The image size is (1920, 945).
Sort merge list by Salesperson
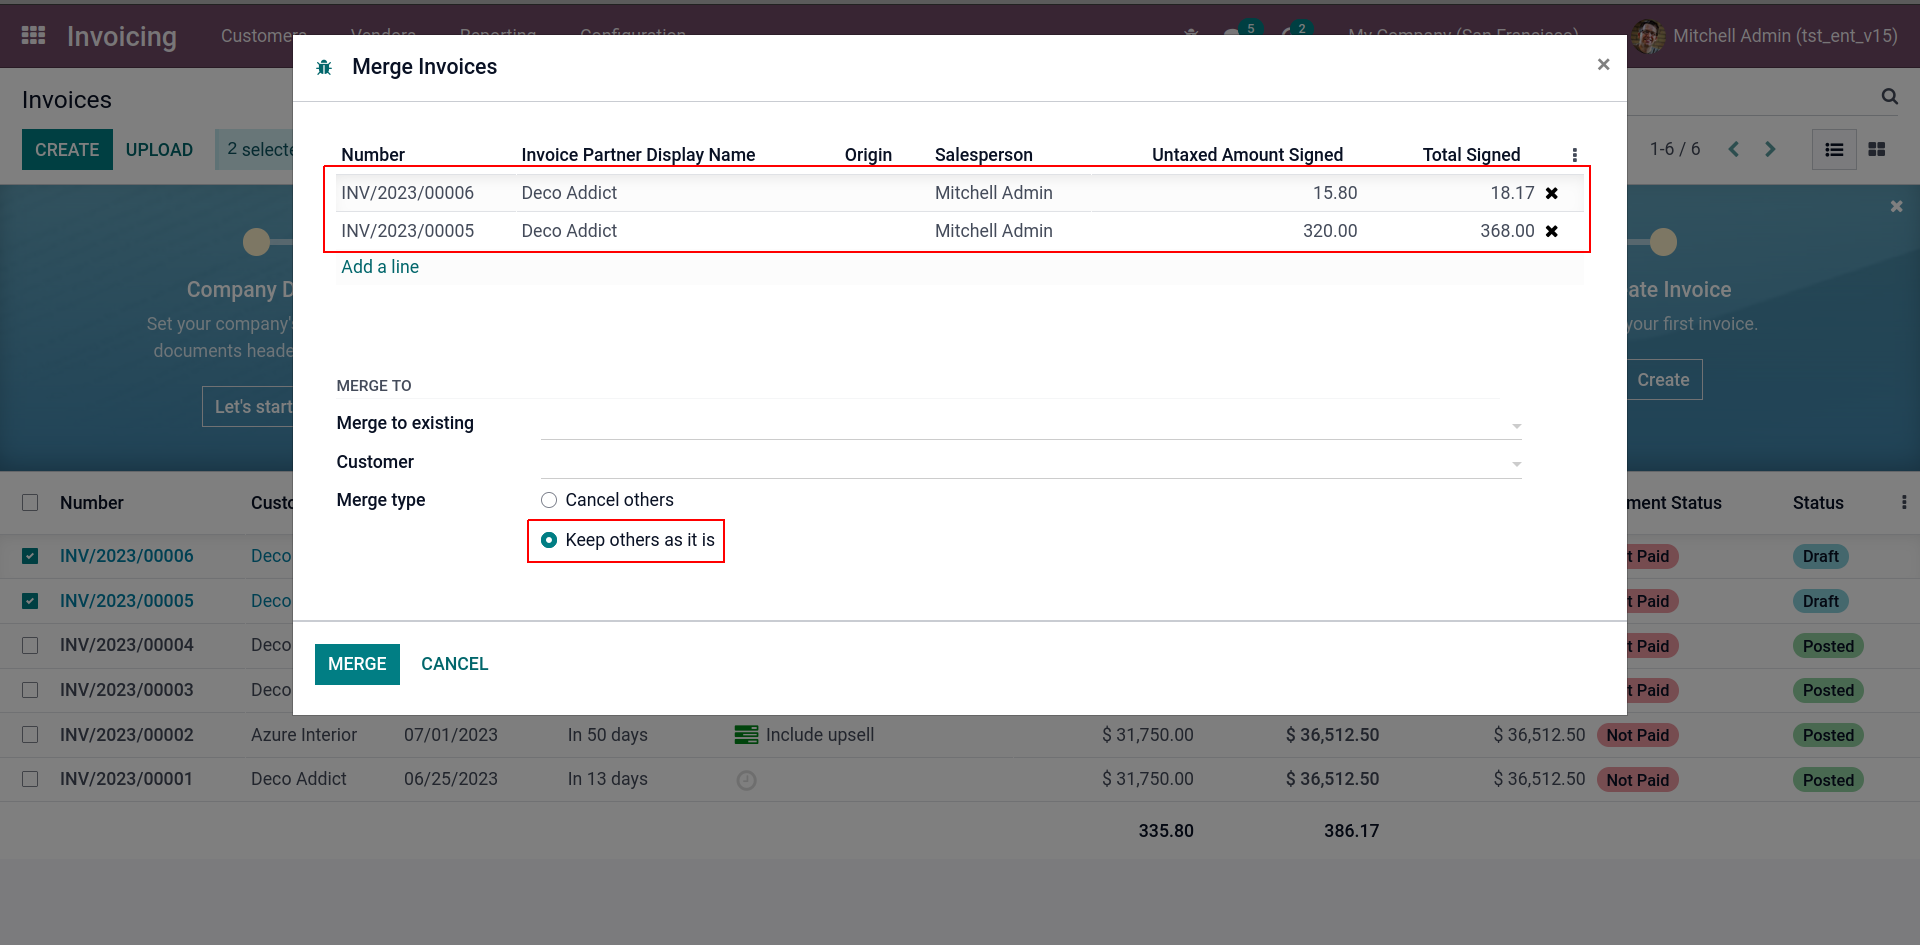pos(984,155)
